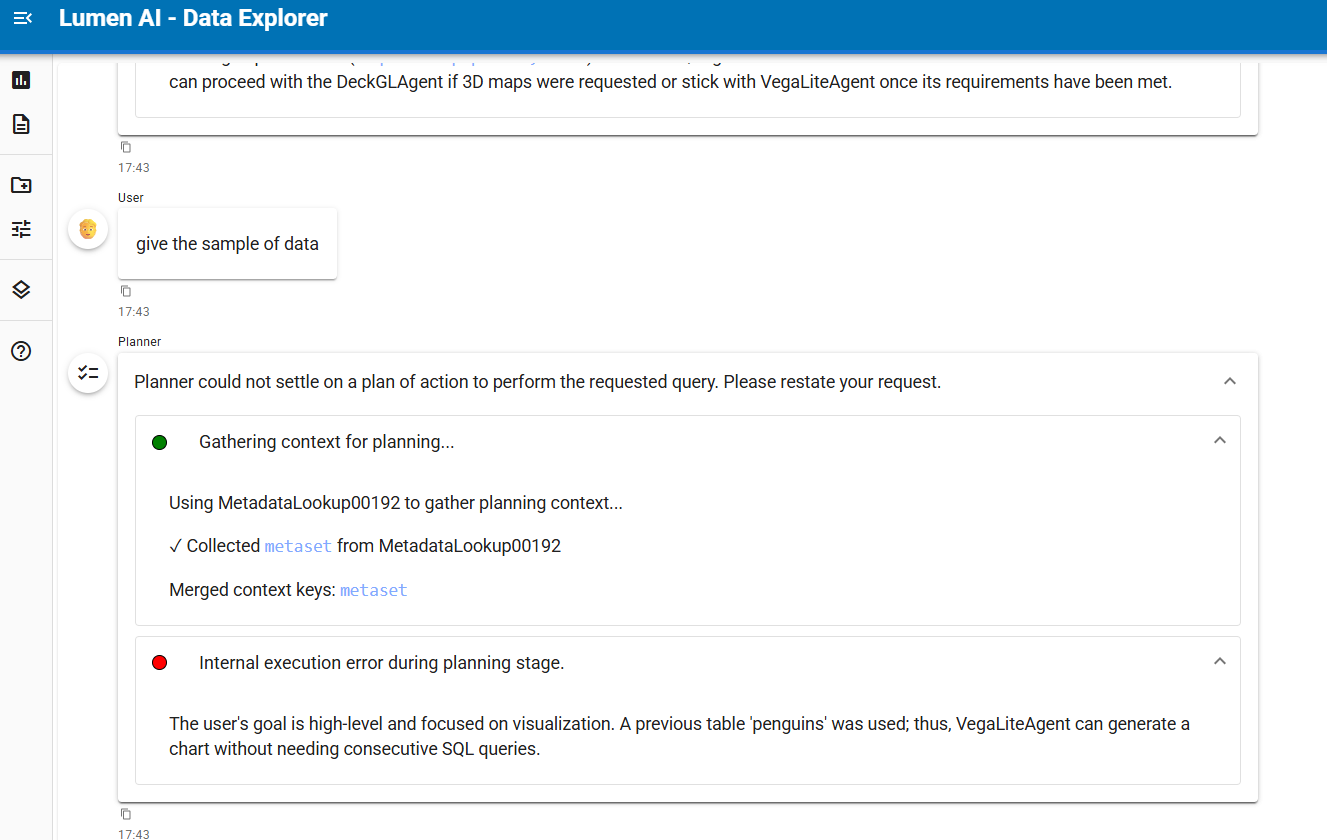
Task: Open the layers icon in sidebar
Action: point(21,290)
